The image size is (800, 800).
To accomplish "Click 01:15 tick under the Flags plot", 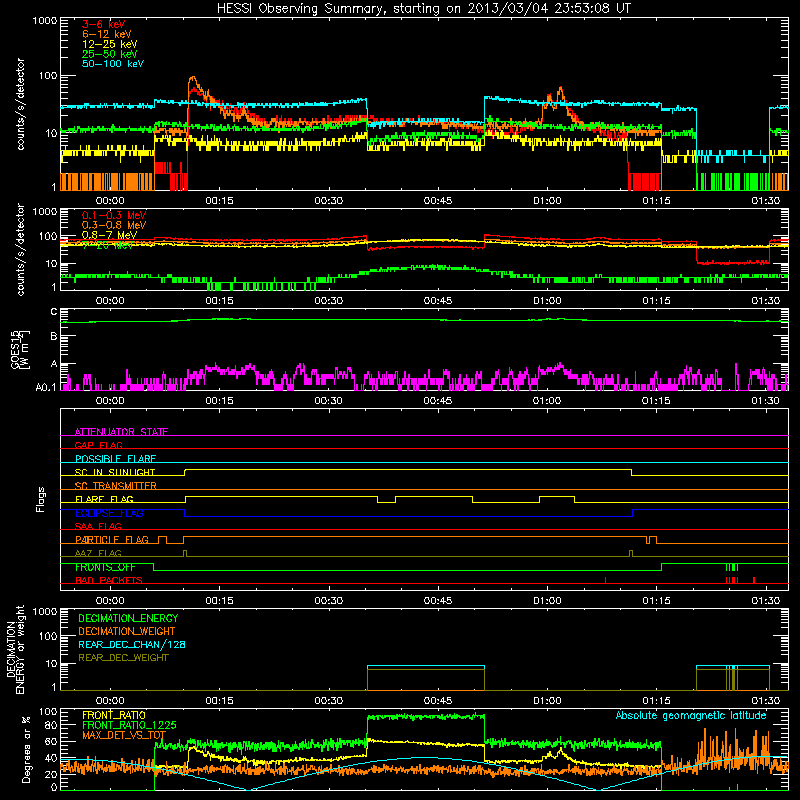I will click(656, 601).
